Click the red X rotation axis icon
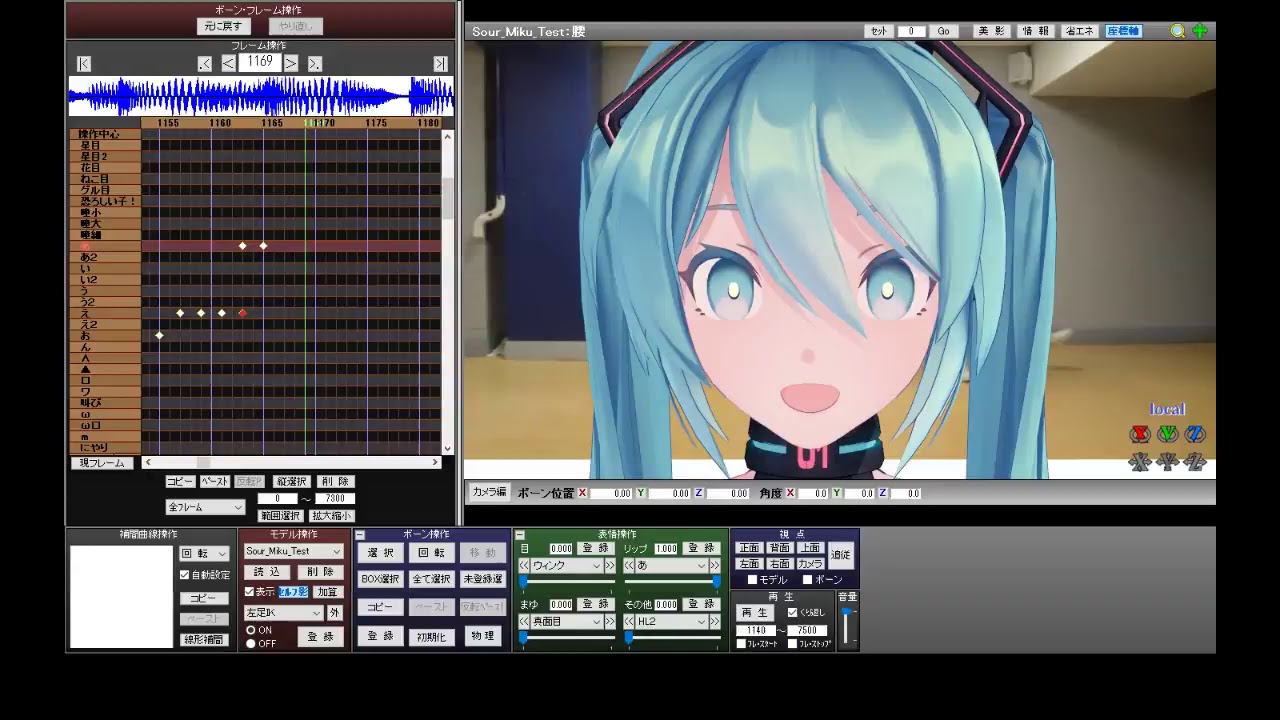Viewport: 1280px width, 720px height. pyautogui.click(x=1139, y=434)
